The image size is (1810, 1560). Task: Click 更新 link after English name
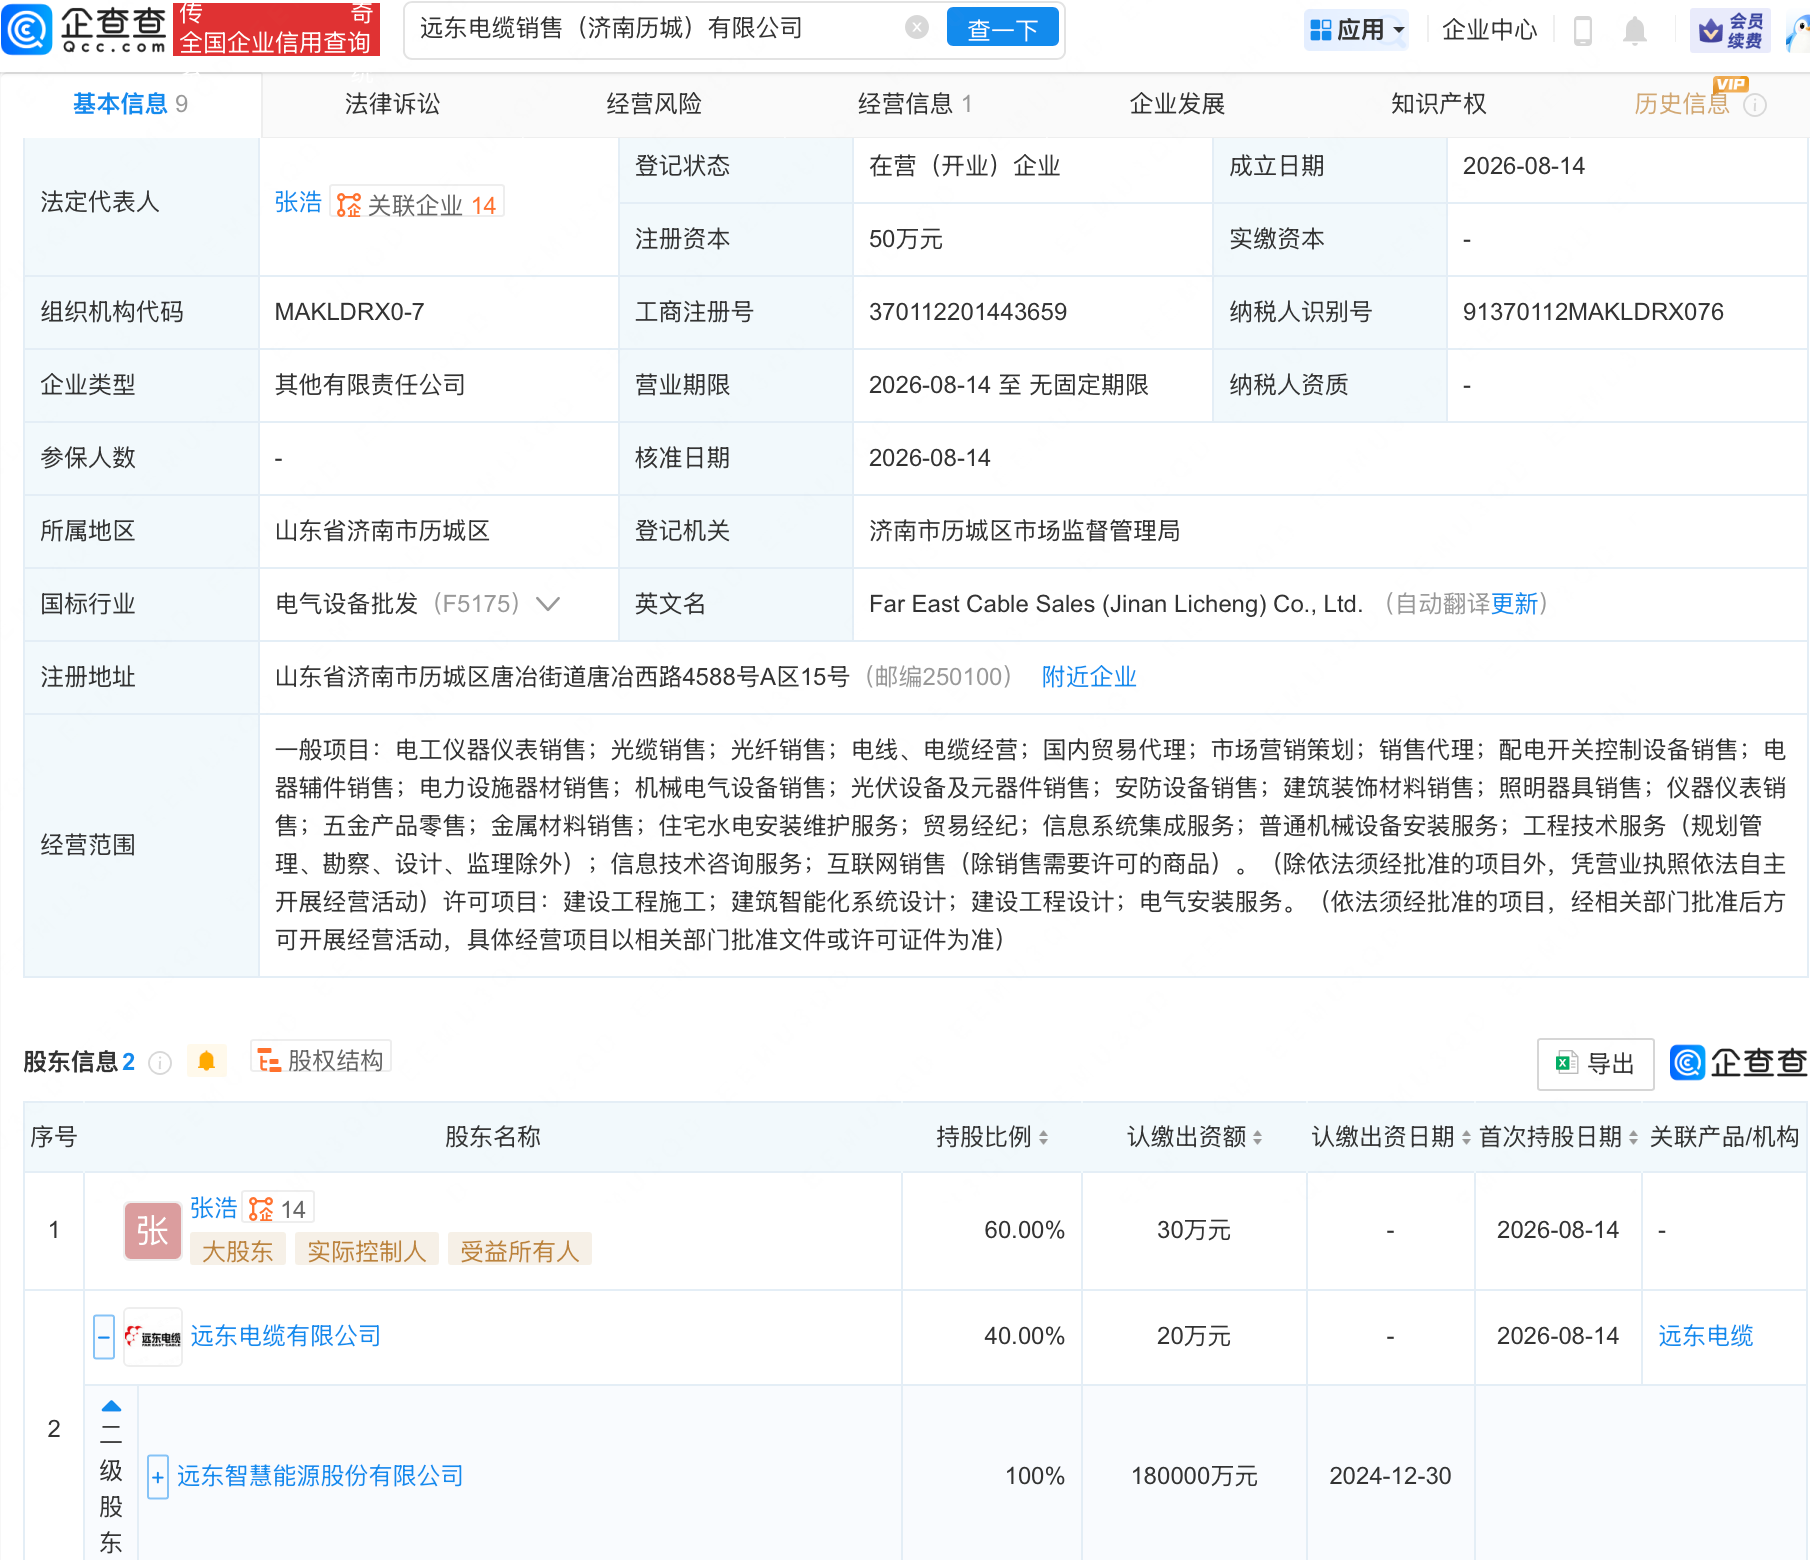coord(1514,604)
